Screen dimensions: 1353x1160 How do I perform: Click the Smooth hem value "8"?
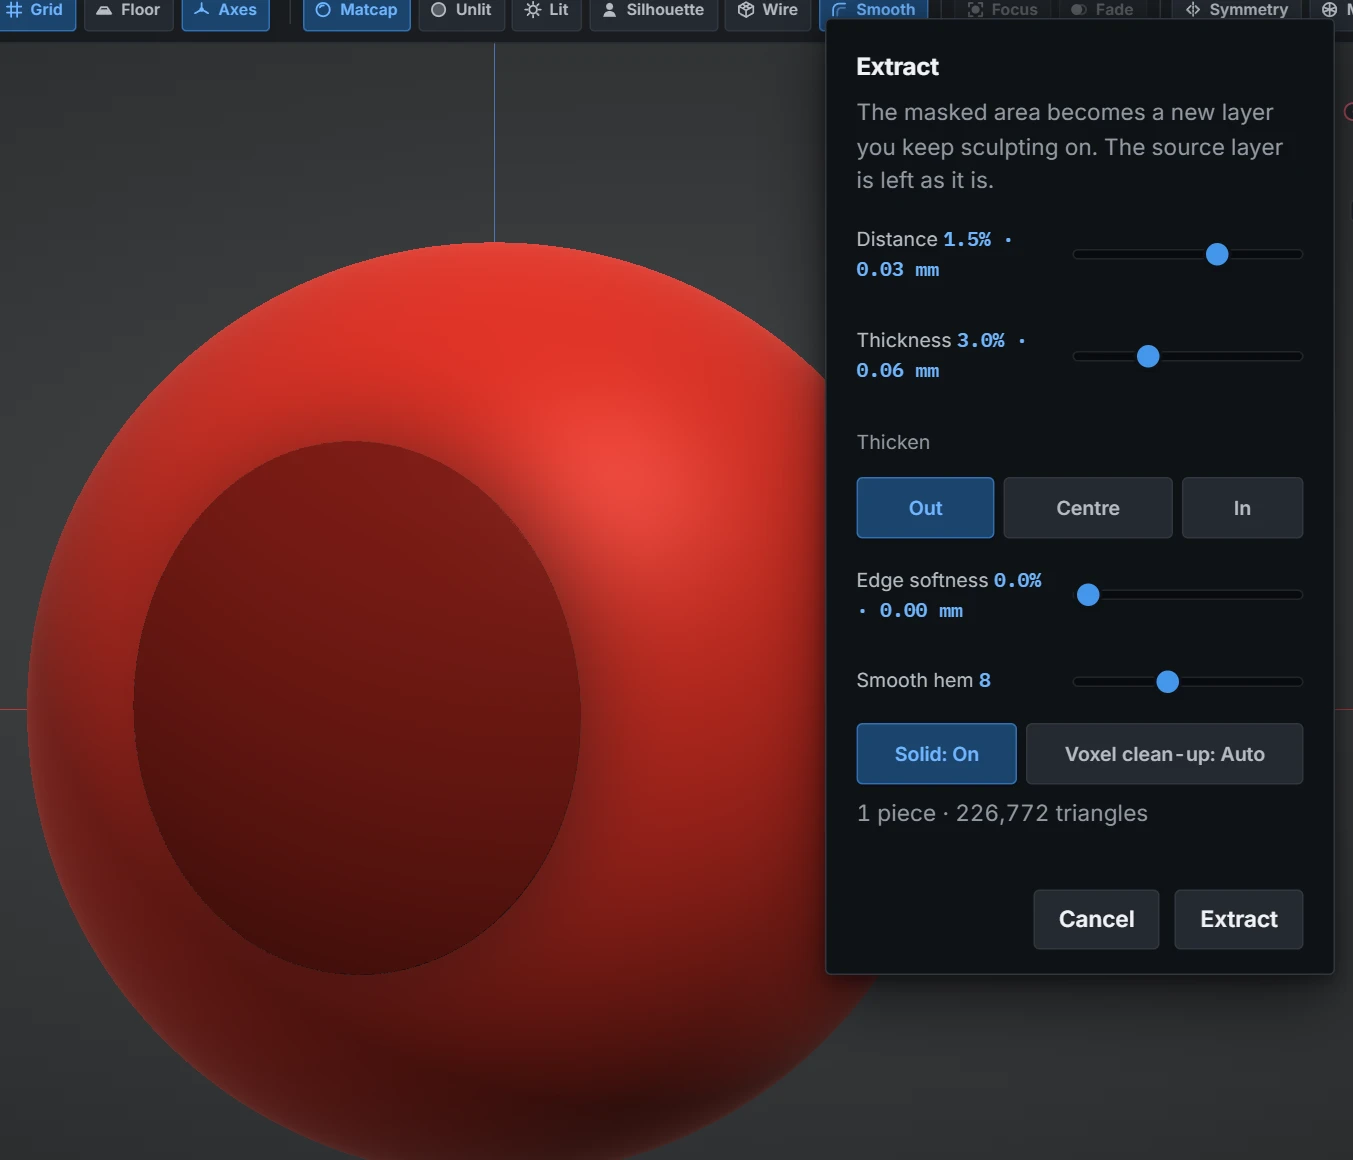pos(985,680)
